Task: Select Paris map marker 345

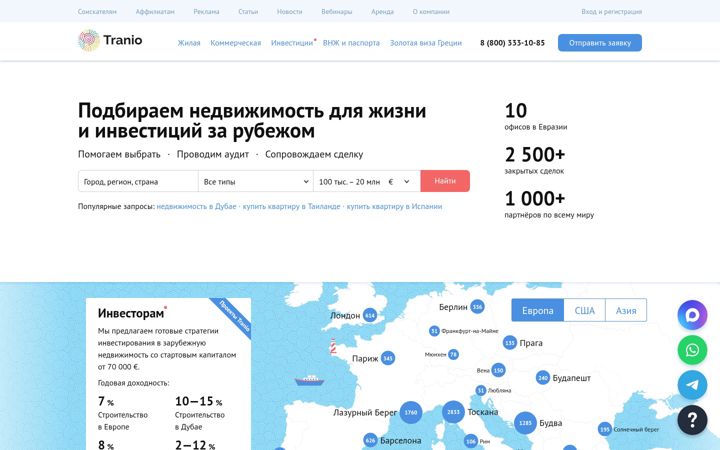Action: click(388, 358)
